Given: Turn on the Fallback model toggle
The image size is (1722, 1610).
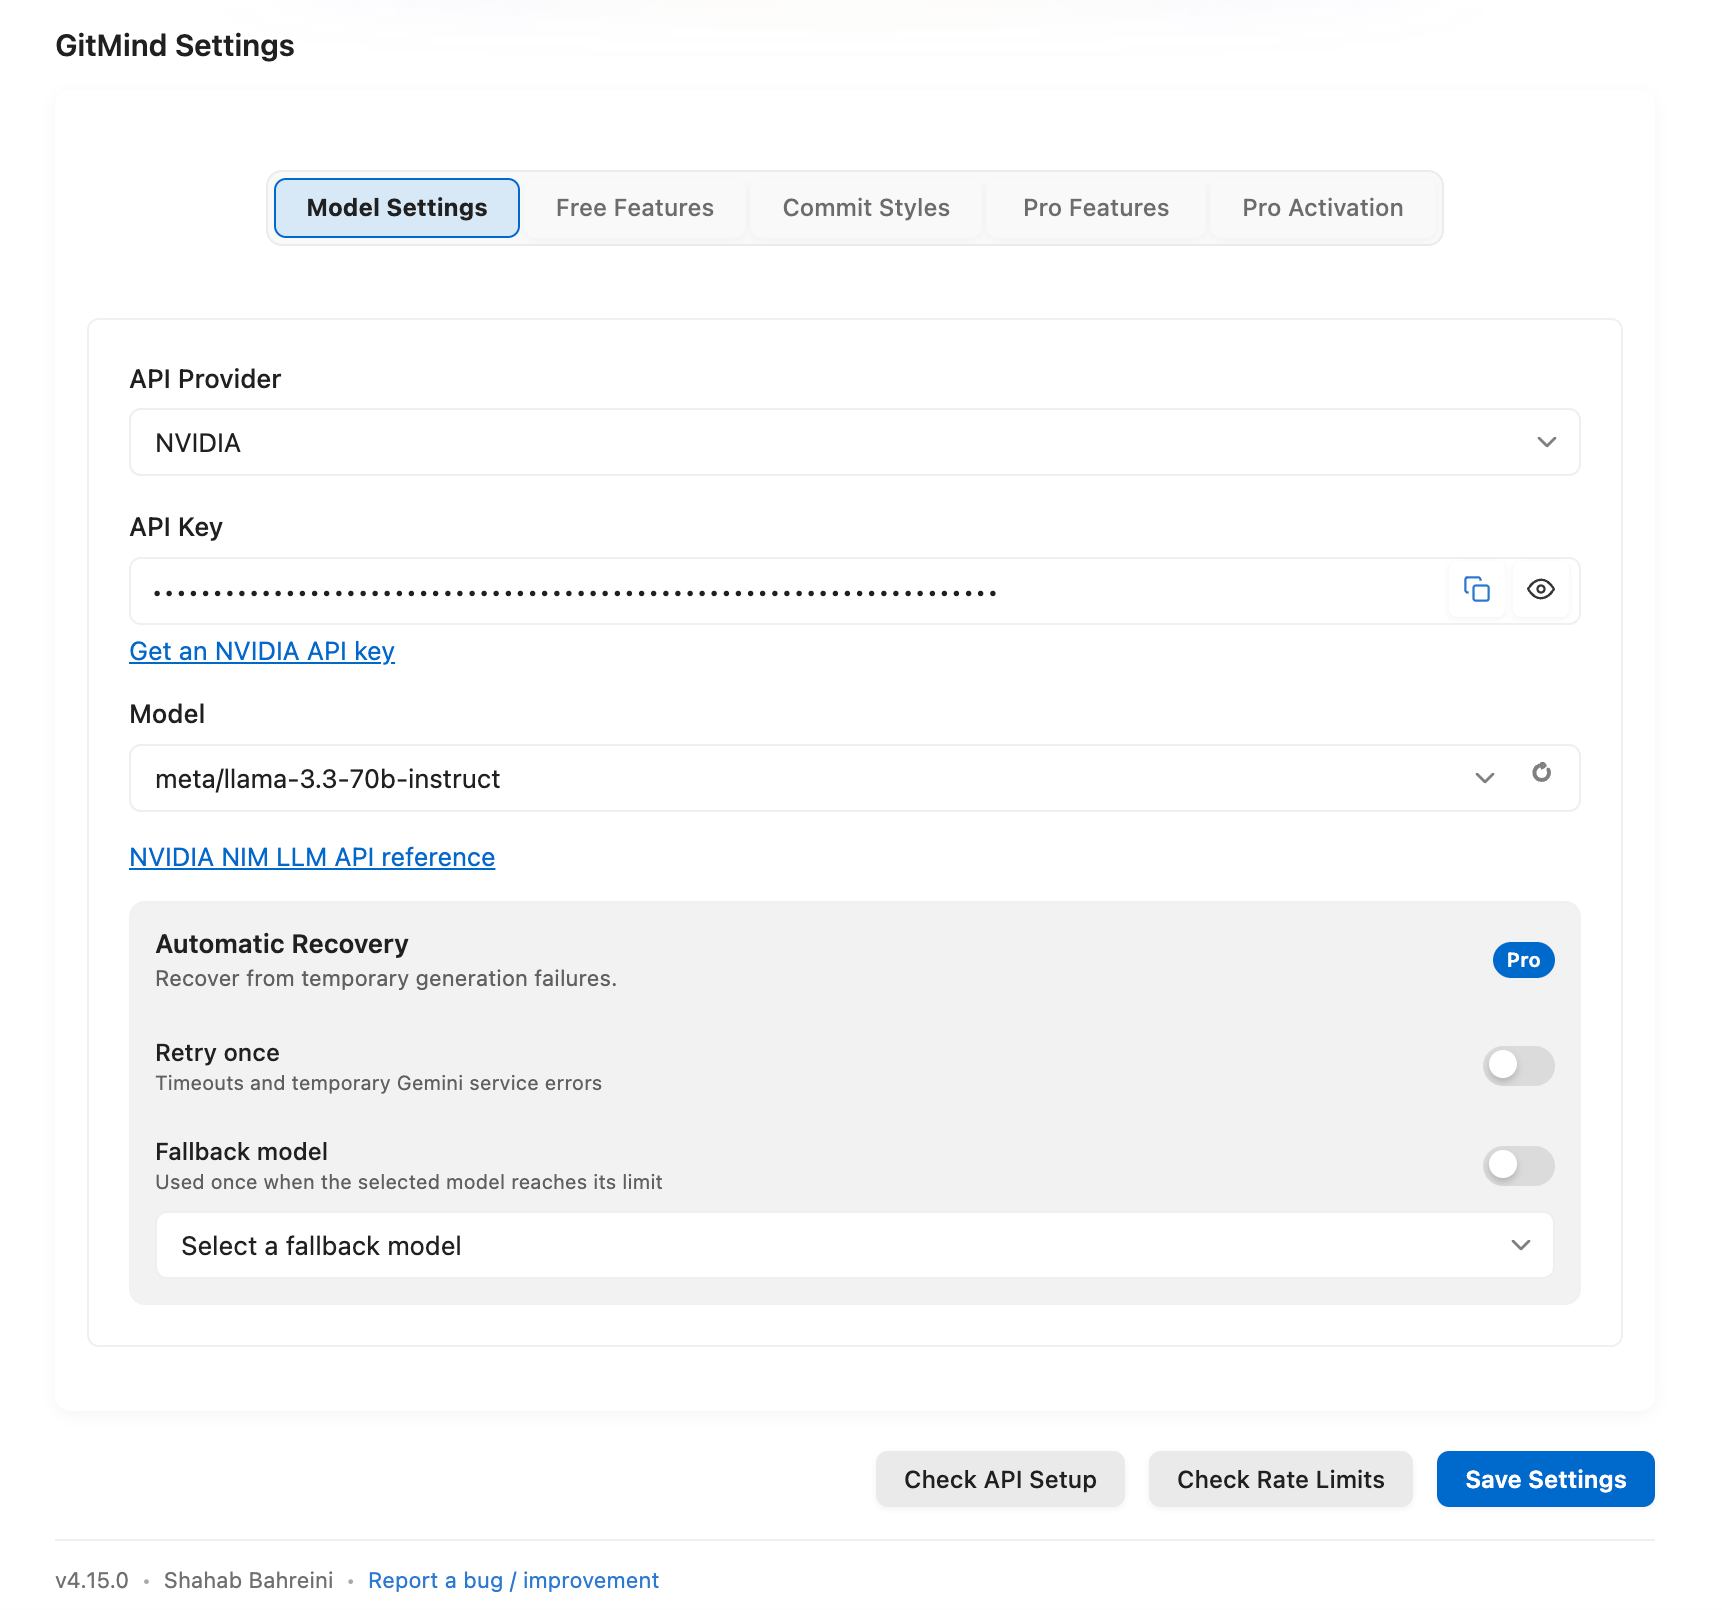Looking at the screenshot, I should pyautogui.click(x=1518, y=1165).
